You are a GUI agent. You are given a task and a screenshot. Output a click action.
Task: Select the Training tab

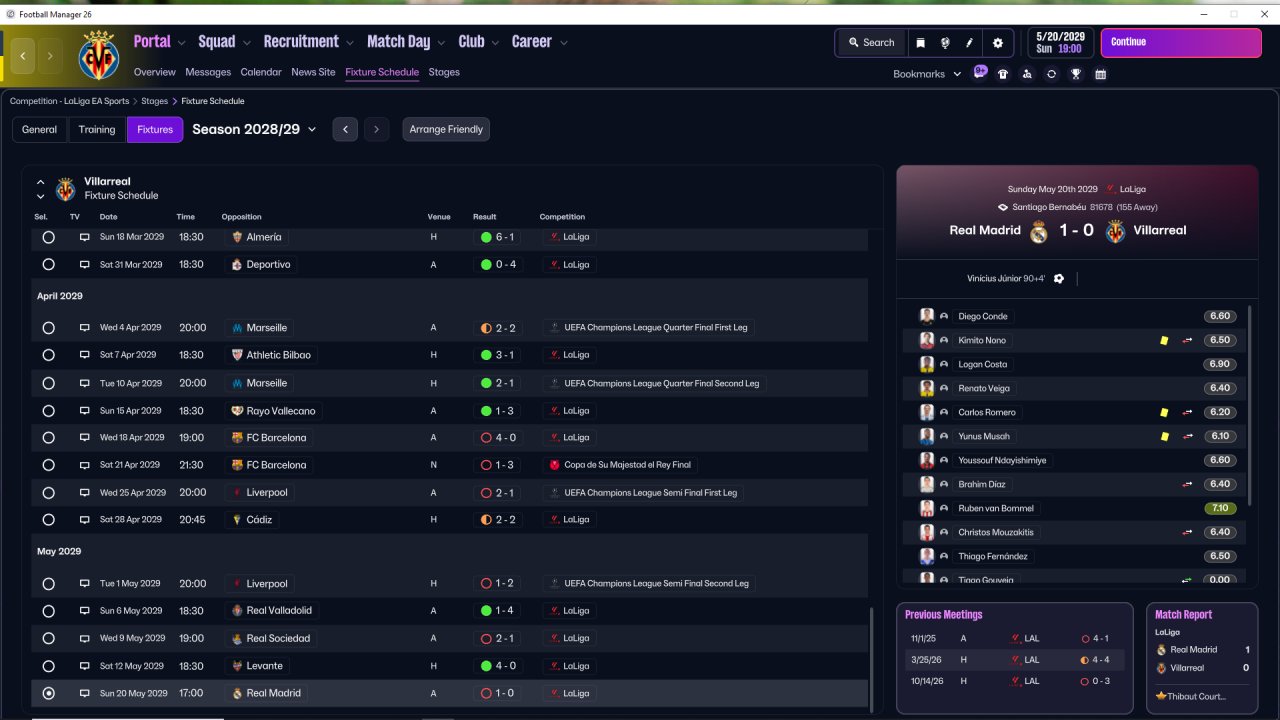pyautogui.click(x=97, y=129)
